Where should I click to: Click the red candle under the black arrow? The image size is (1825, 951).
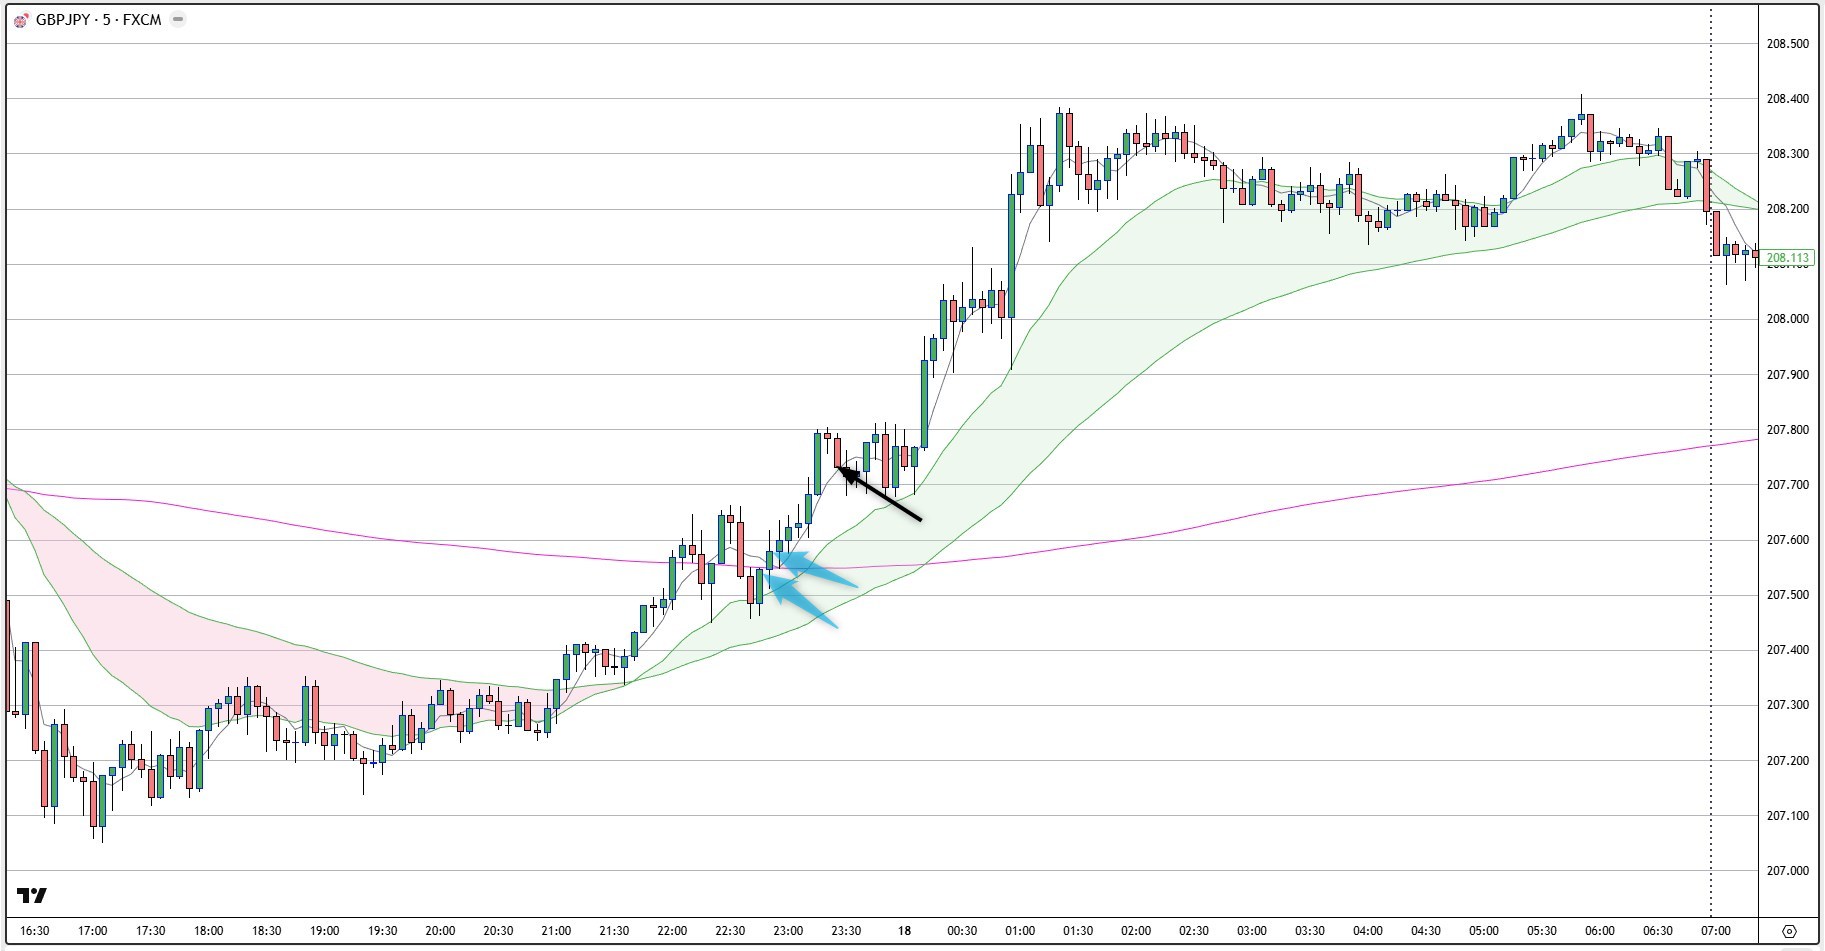(x=836, y=455)
